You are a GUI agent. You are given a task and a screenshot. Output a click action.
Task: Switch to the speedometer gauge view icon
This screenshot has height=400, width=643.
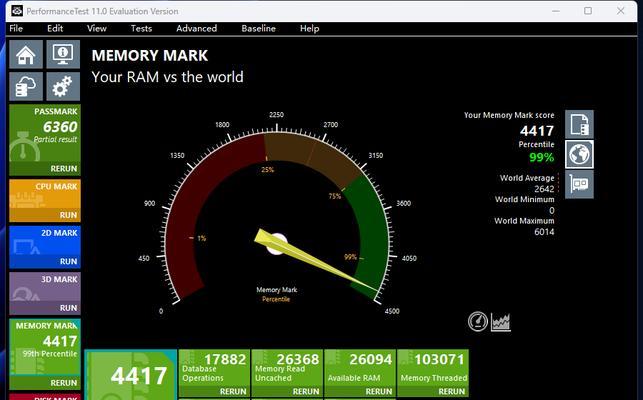pos(478,322)
